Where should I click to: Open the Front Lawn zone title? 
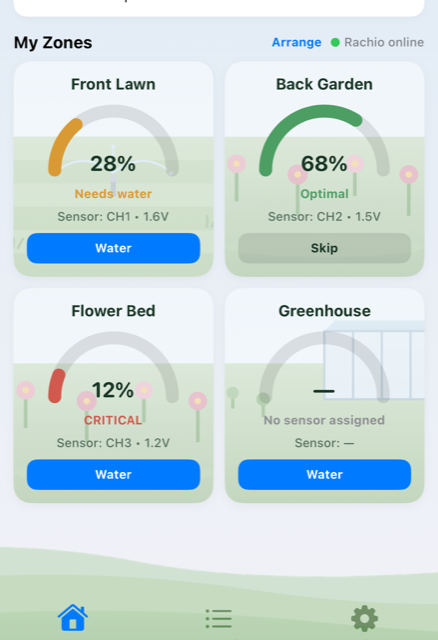113,84
